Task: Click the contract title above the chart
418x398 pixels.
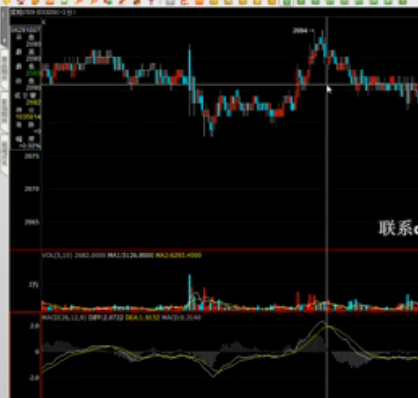Action: (43, 12)
